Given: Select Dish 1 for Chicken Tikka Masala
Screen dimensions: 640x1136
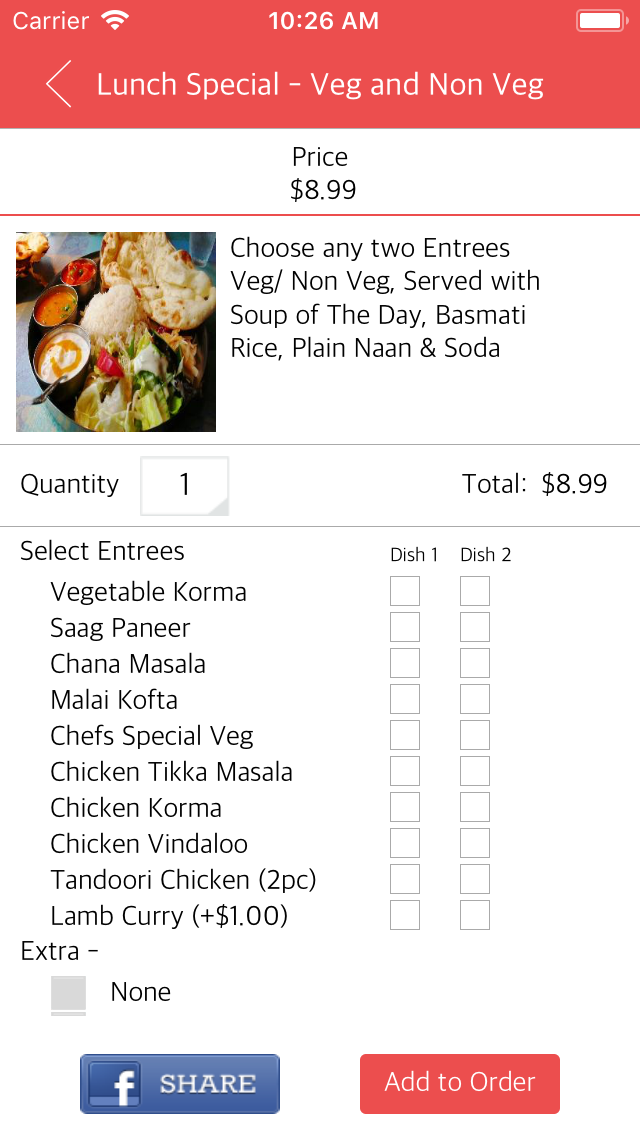Looking at the screenshot, I should click(405, 772).
